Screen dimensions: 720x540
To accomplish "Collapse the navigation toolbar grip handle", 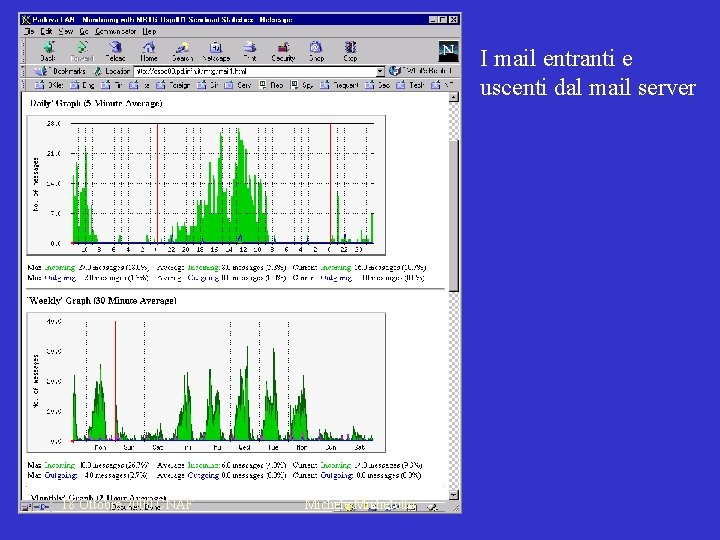I will pos(23,51).
